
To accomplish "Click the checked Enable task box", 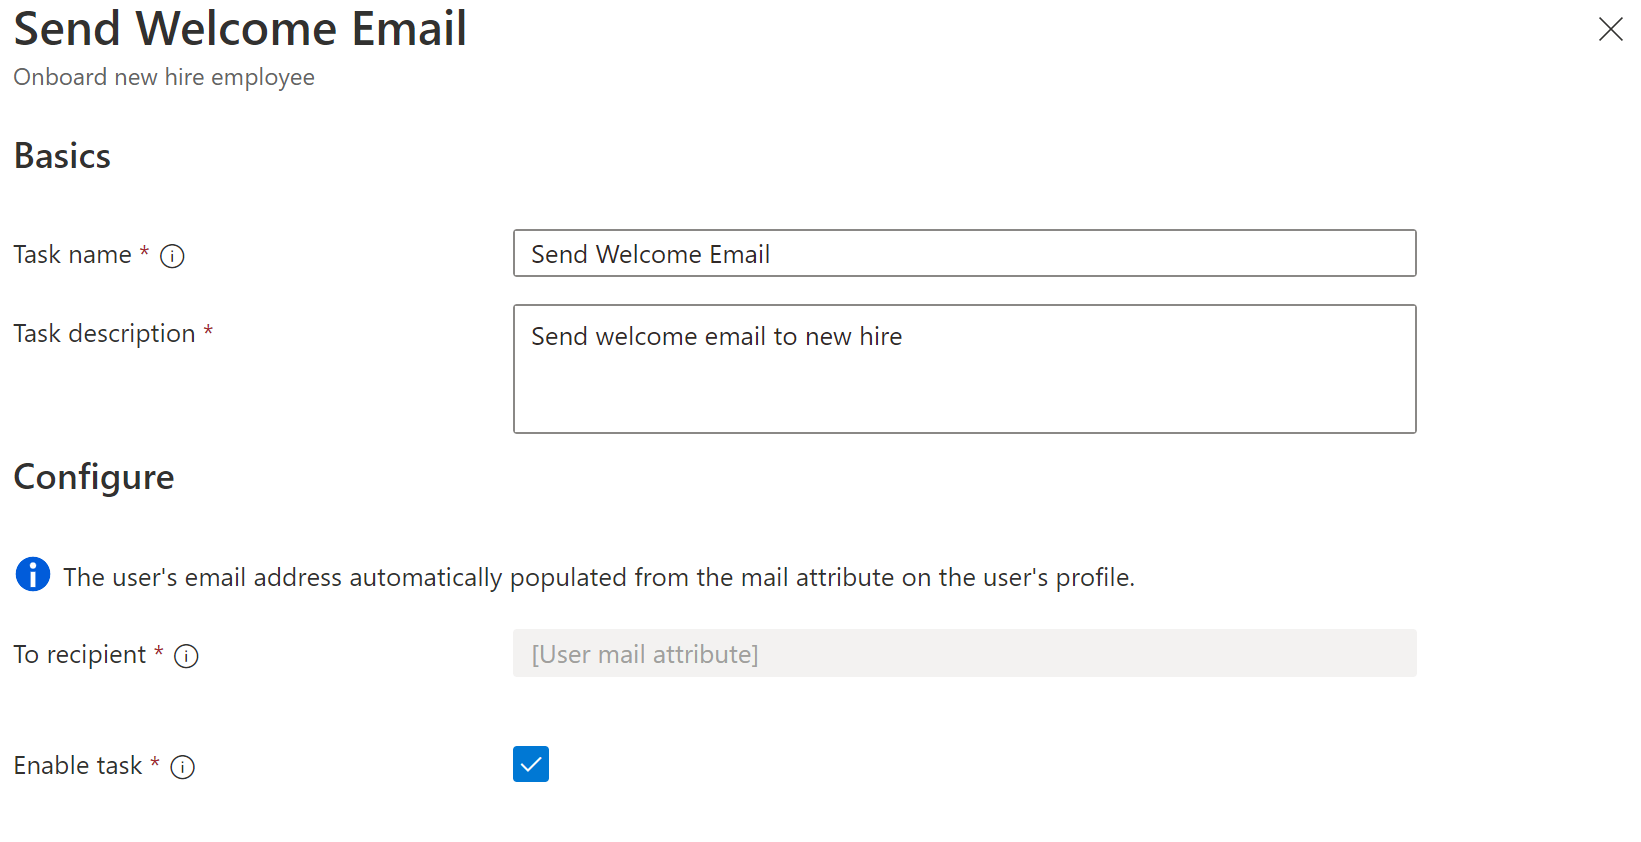I will pyautogui.click(x=530, y=763).
